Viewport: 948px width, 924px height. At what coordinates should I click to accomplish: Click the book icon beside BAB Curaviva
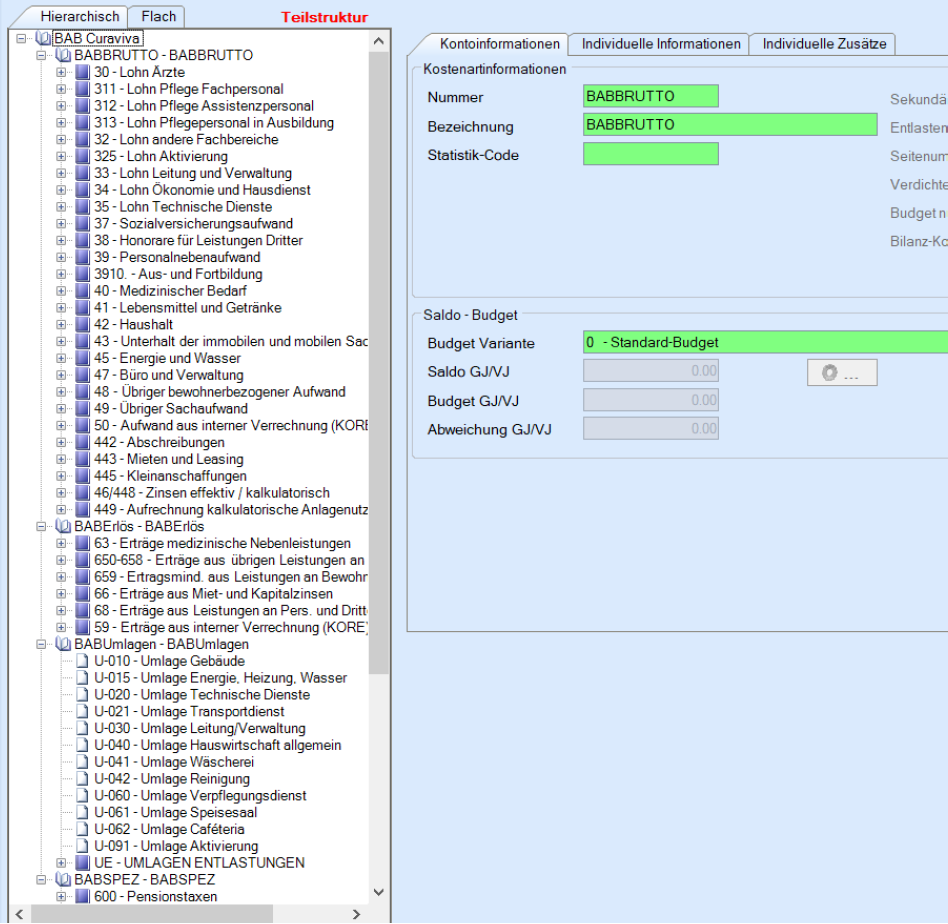tap(43, 39)
